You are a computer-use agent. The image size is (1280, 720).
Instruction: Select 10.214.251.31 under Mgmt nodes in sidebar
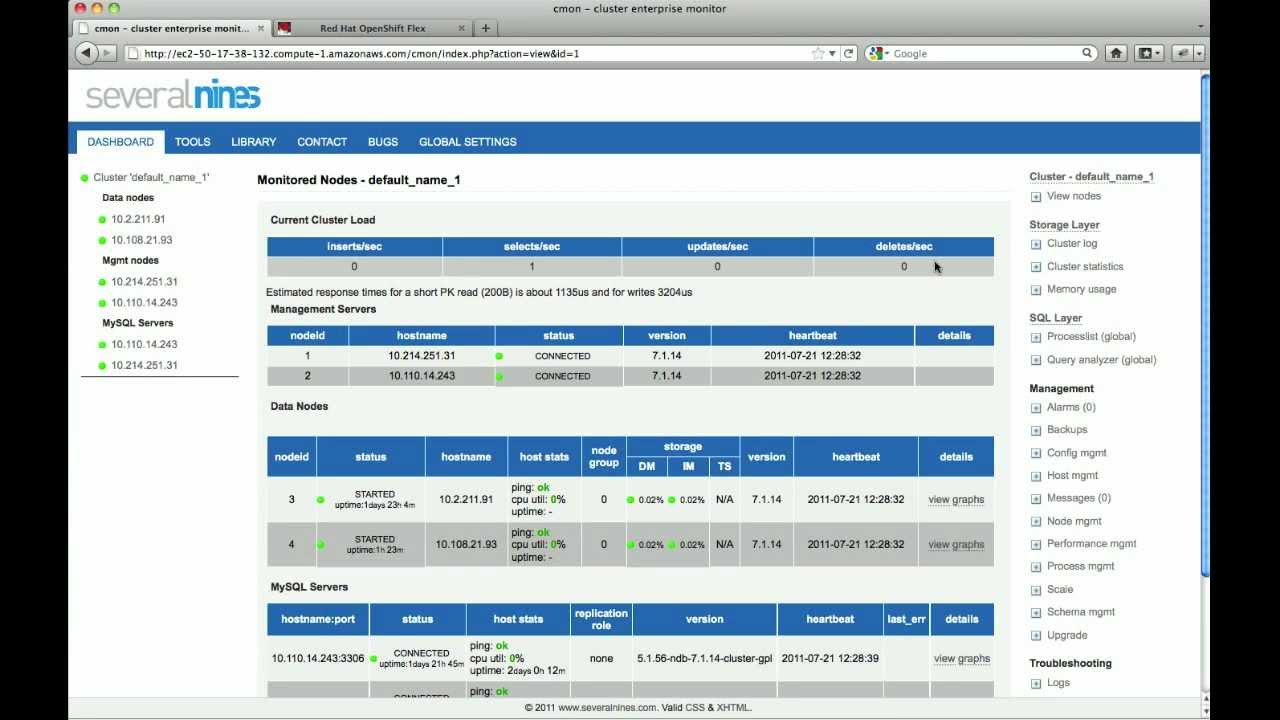(144, 282)
